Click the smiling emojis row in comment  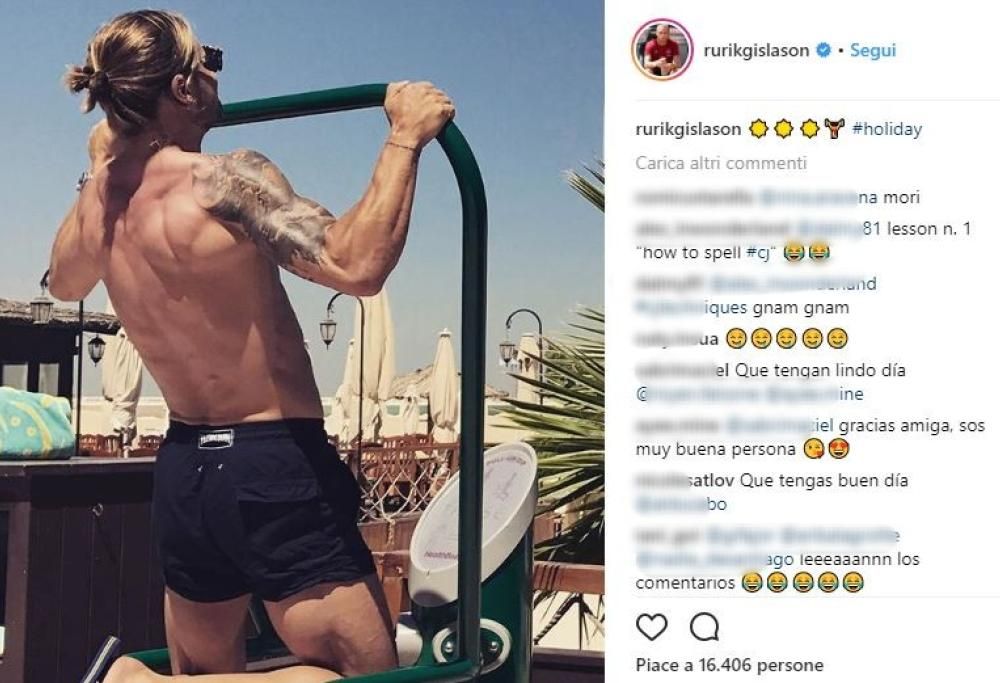(x=787, y=339)
